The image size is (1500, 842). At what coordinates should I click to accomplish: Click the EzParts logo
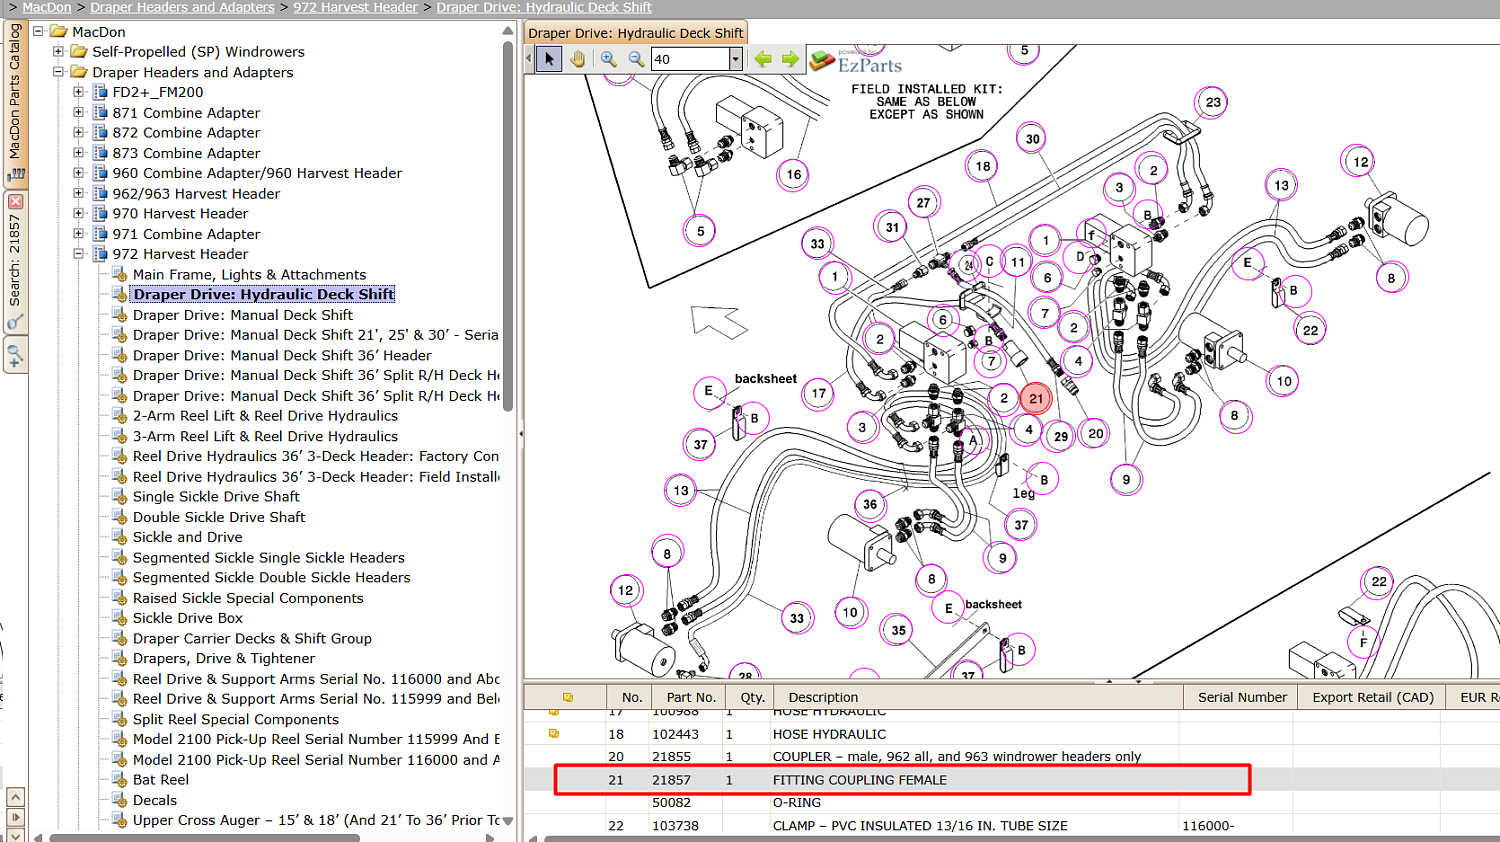click(855, 62)
